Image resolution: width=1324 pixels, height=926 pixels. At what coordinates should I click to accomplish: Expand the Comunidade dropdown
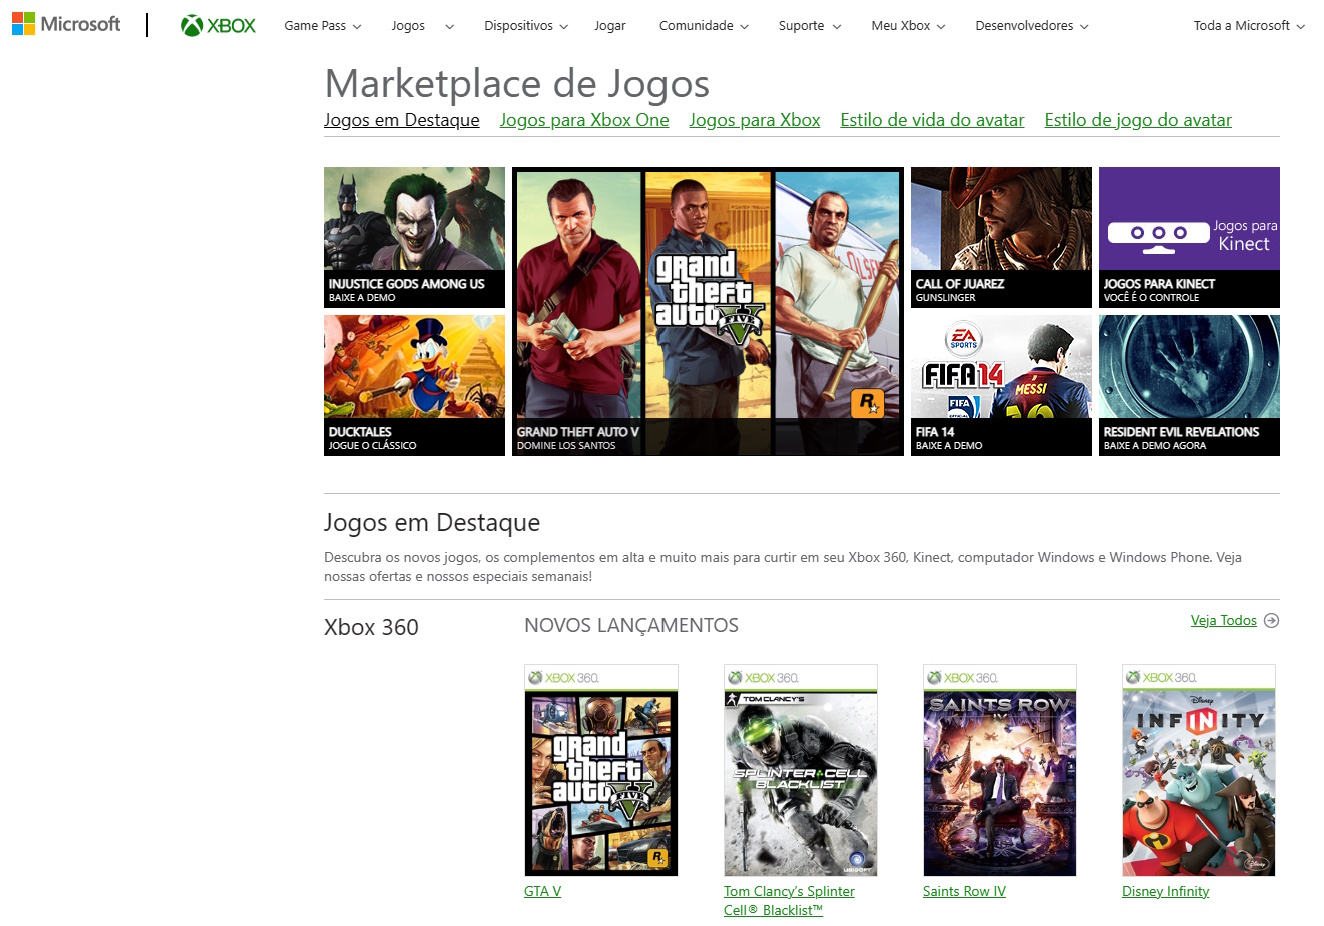704,26
